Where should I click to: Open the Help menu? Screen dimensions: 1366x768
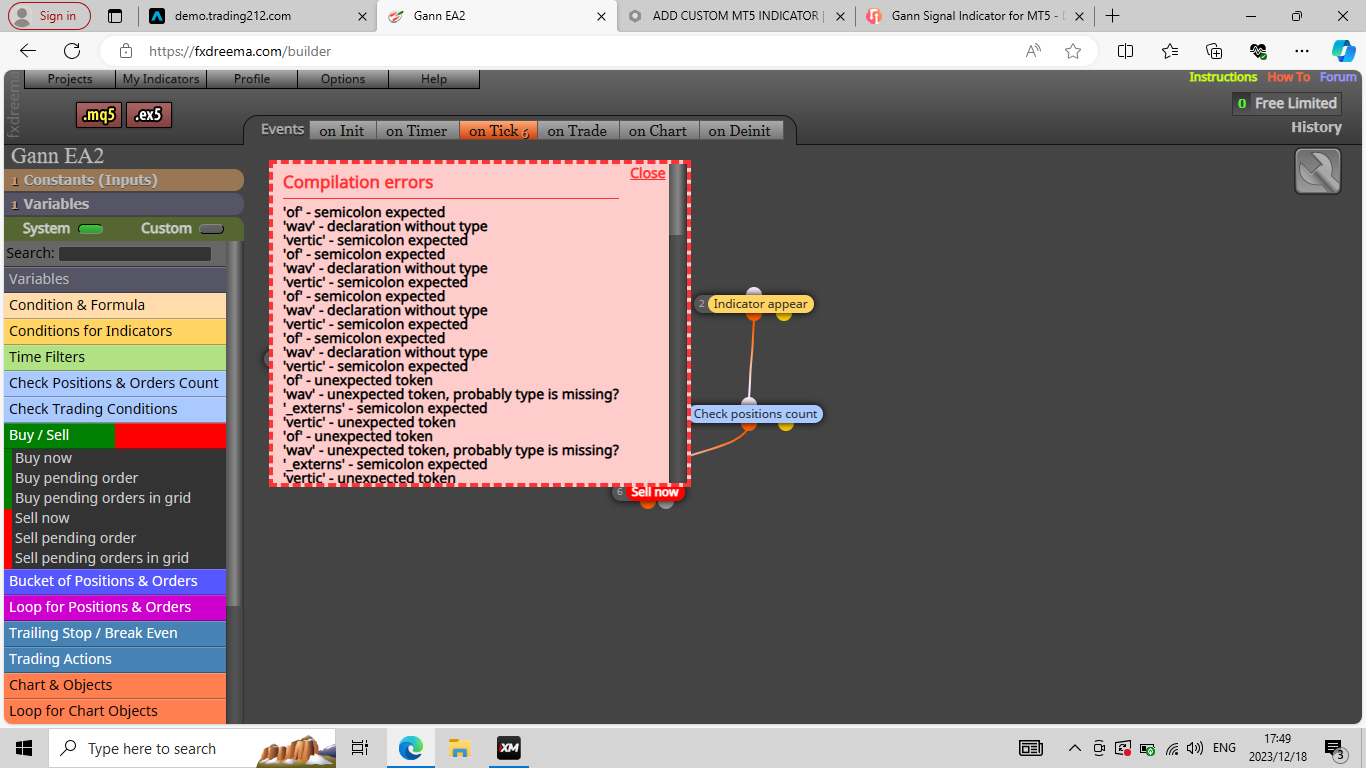(434, 79)
